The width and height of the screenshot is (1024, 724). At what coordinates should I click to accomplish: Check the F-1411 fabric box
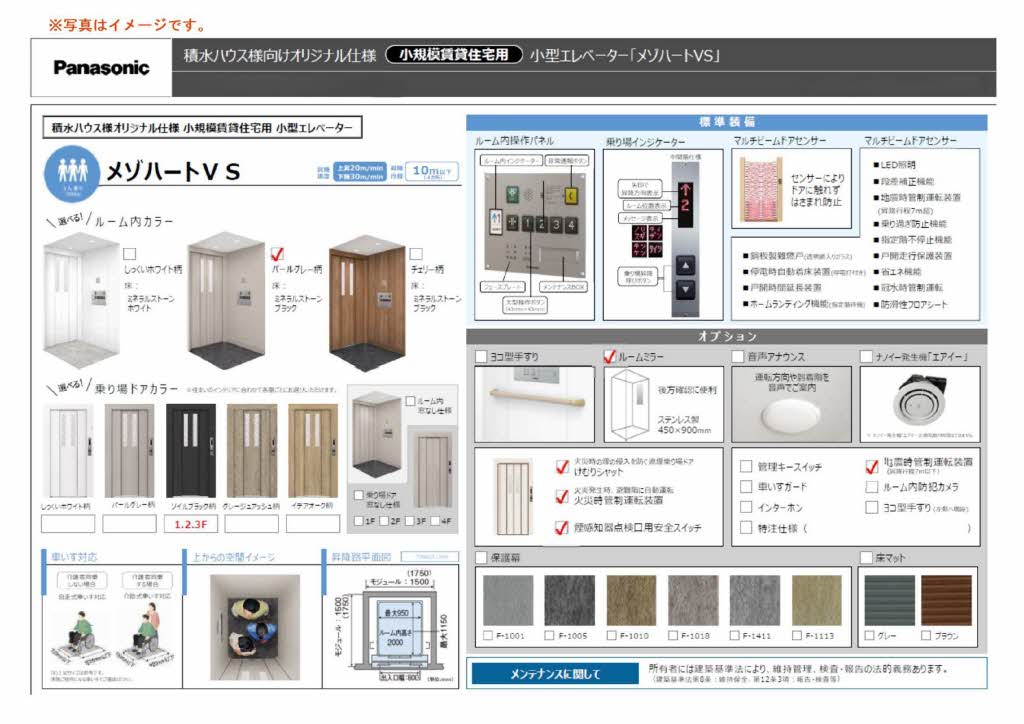click(734, 635)
